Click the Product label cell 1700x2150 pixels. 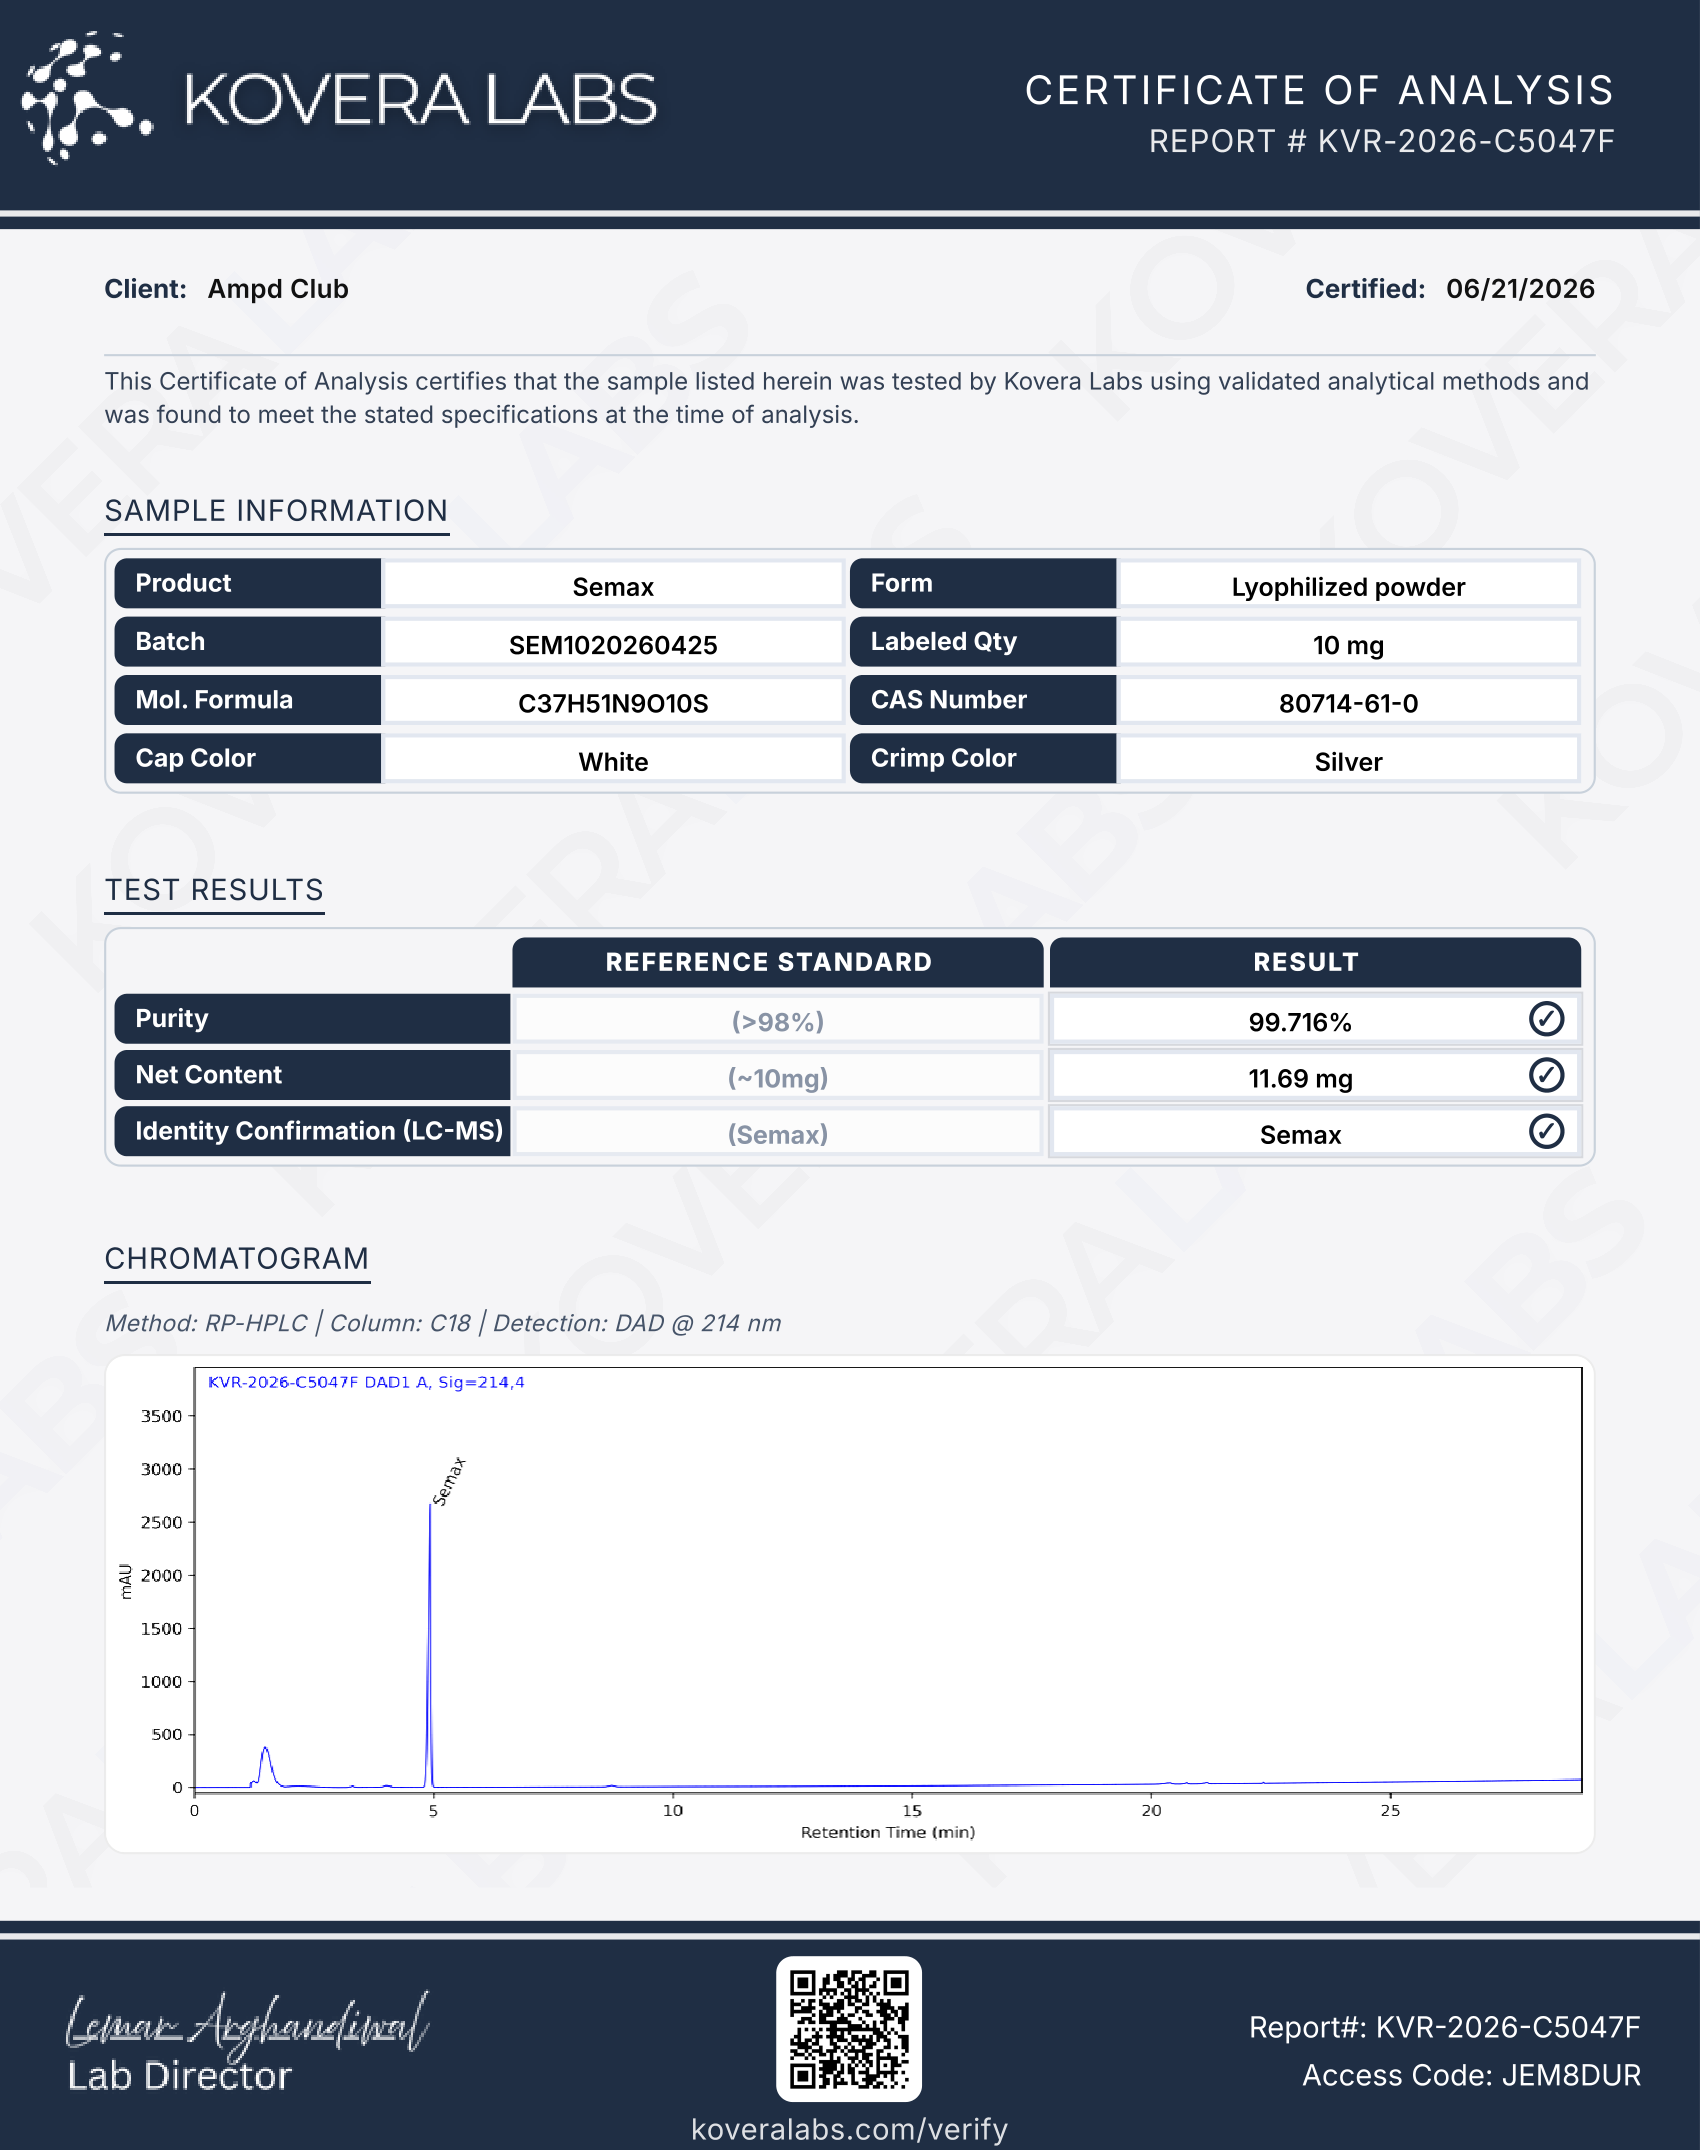[248, 583]
